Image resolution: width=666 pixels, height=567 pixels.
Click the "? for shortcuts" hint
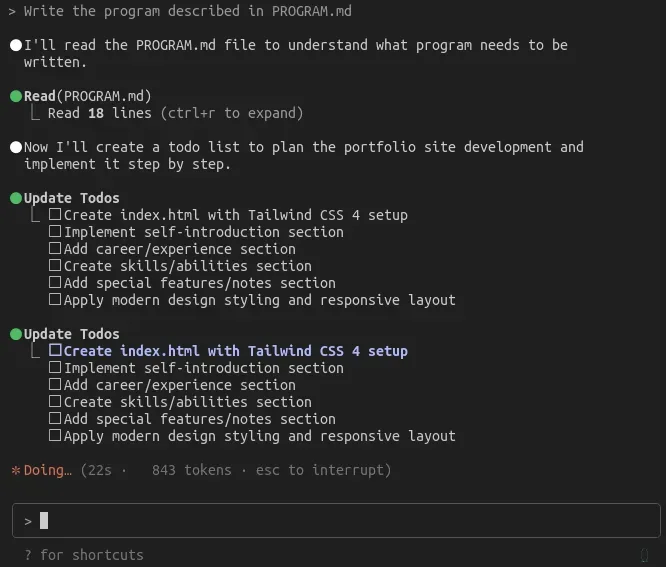(84, 555)
